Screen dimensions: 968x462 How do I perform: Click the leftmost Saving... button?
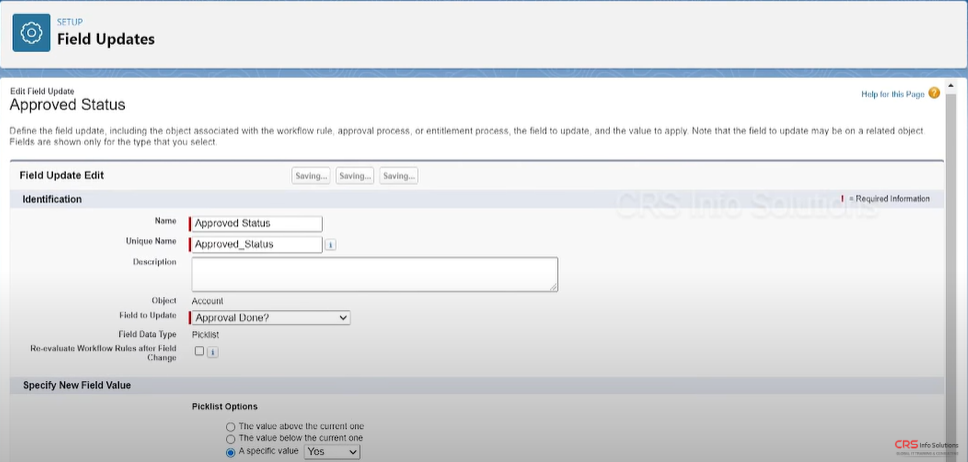[310, 176]
